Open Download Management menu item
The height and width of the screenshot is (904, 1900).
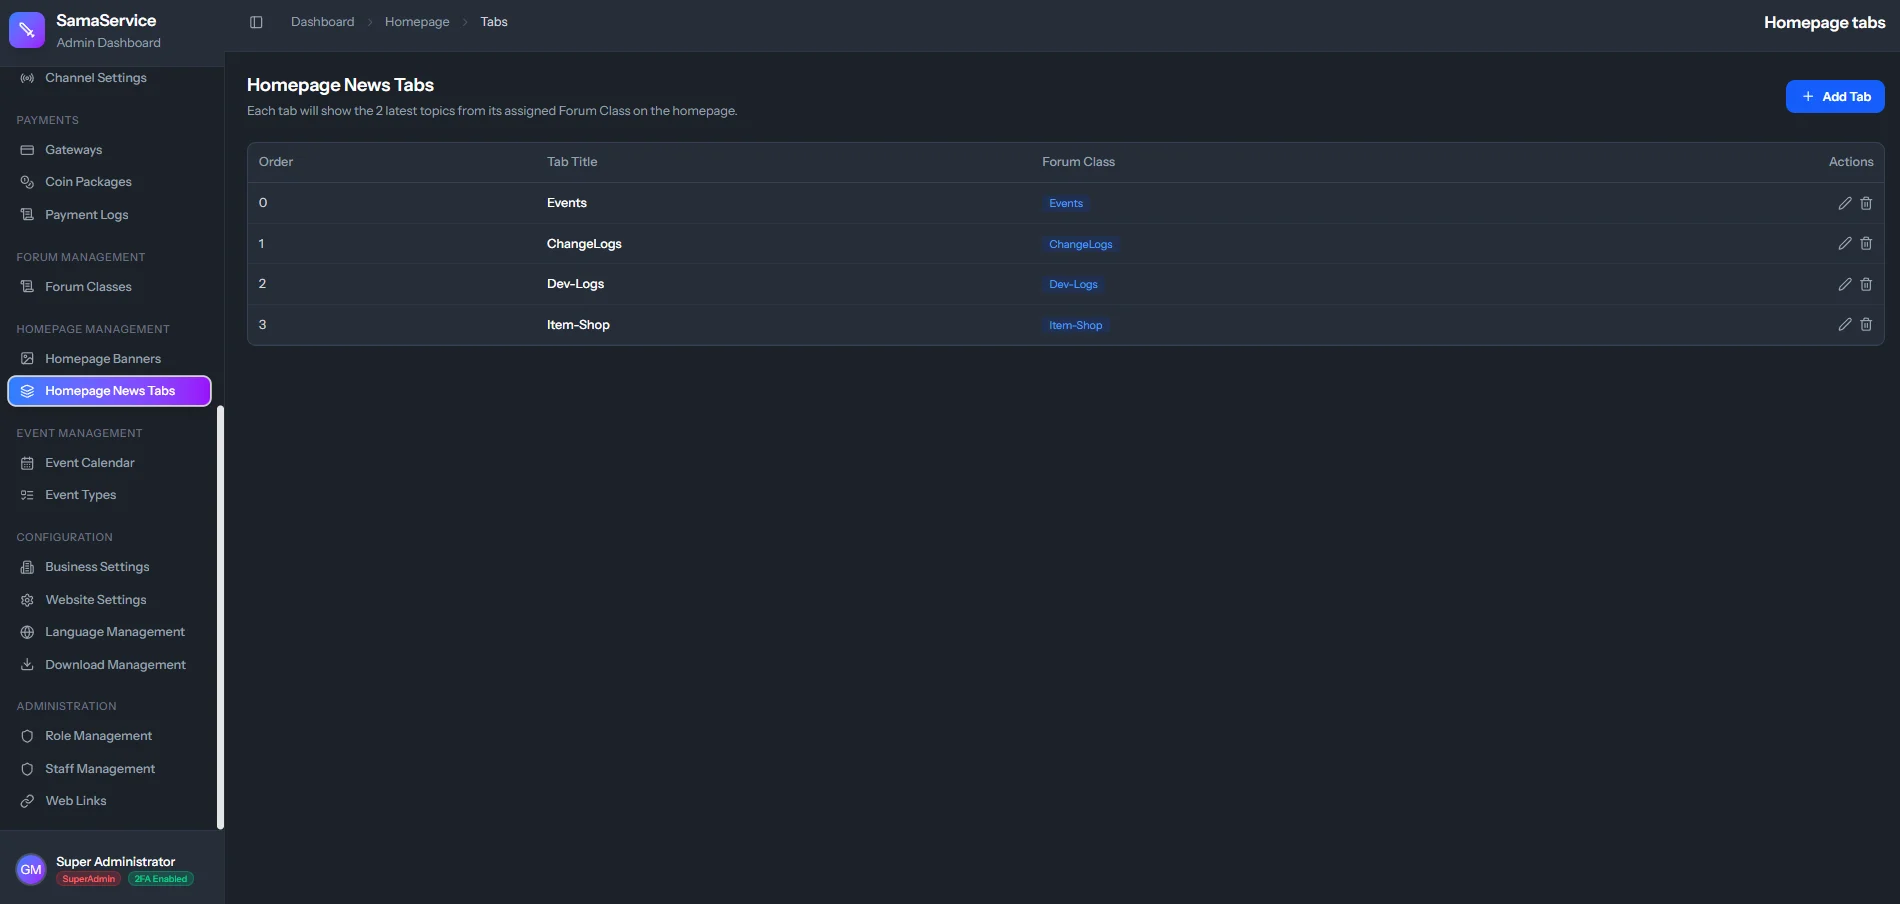110,665
